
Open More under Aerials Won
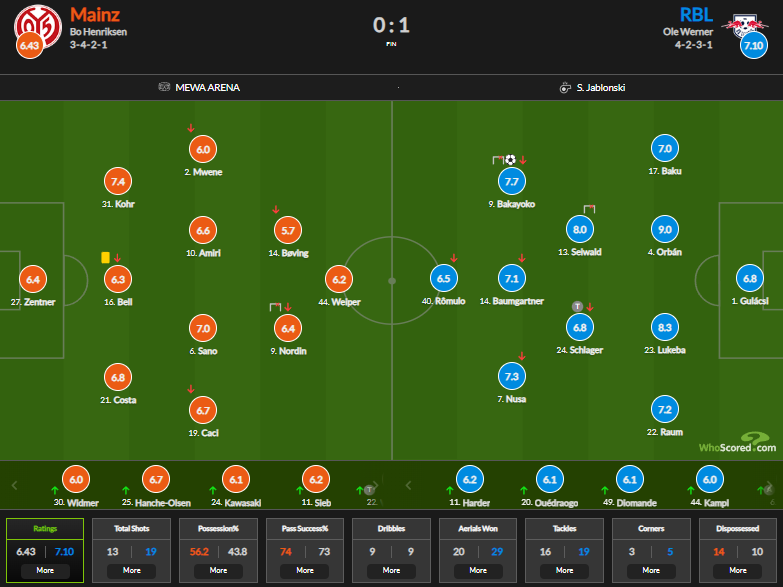coord(478,571)
